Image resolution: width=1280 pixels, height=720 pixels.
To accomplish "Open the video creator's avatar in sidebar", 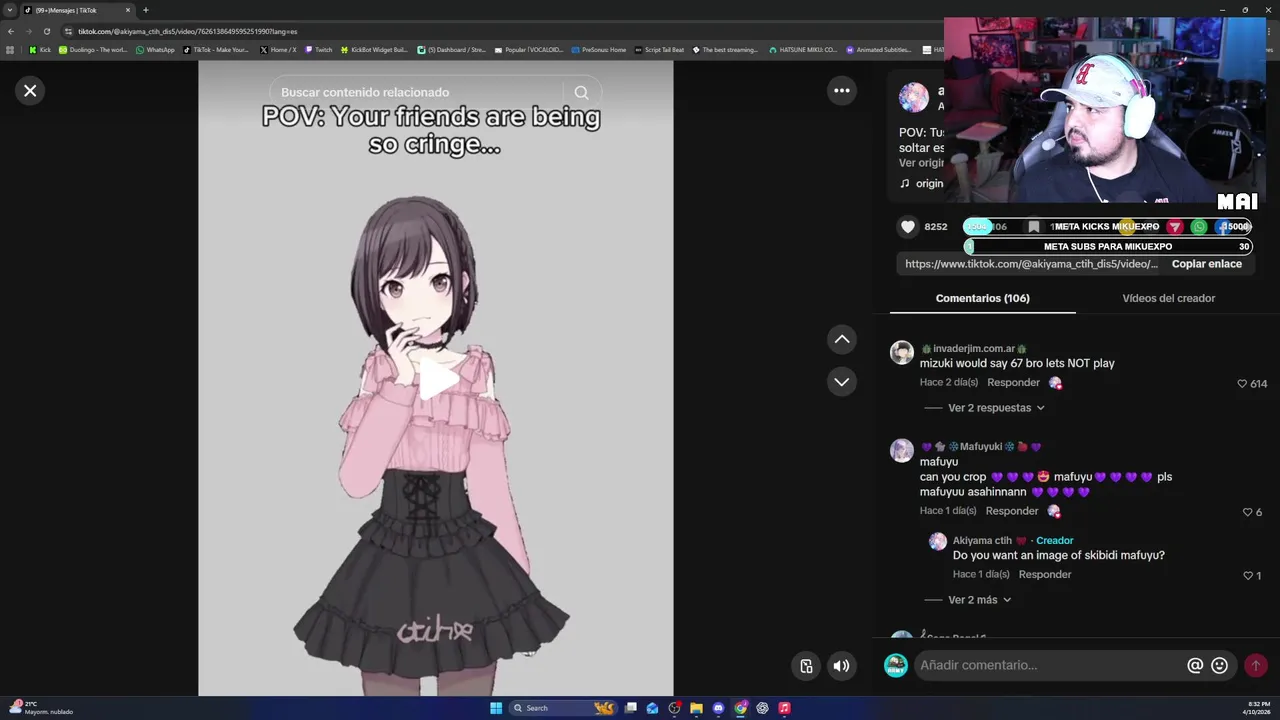I will pyautogui.click(x=913, y=98).
